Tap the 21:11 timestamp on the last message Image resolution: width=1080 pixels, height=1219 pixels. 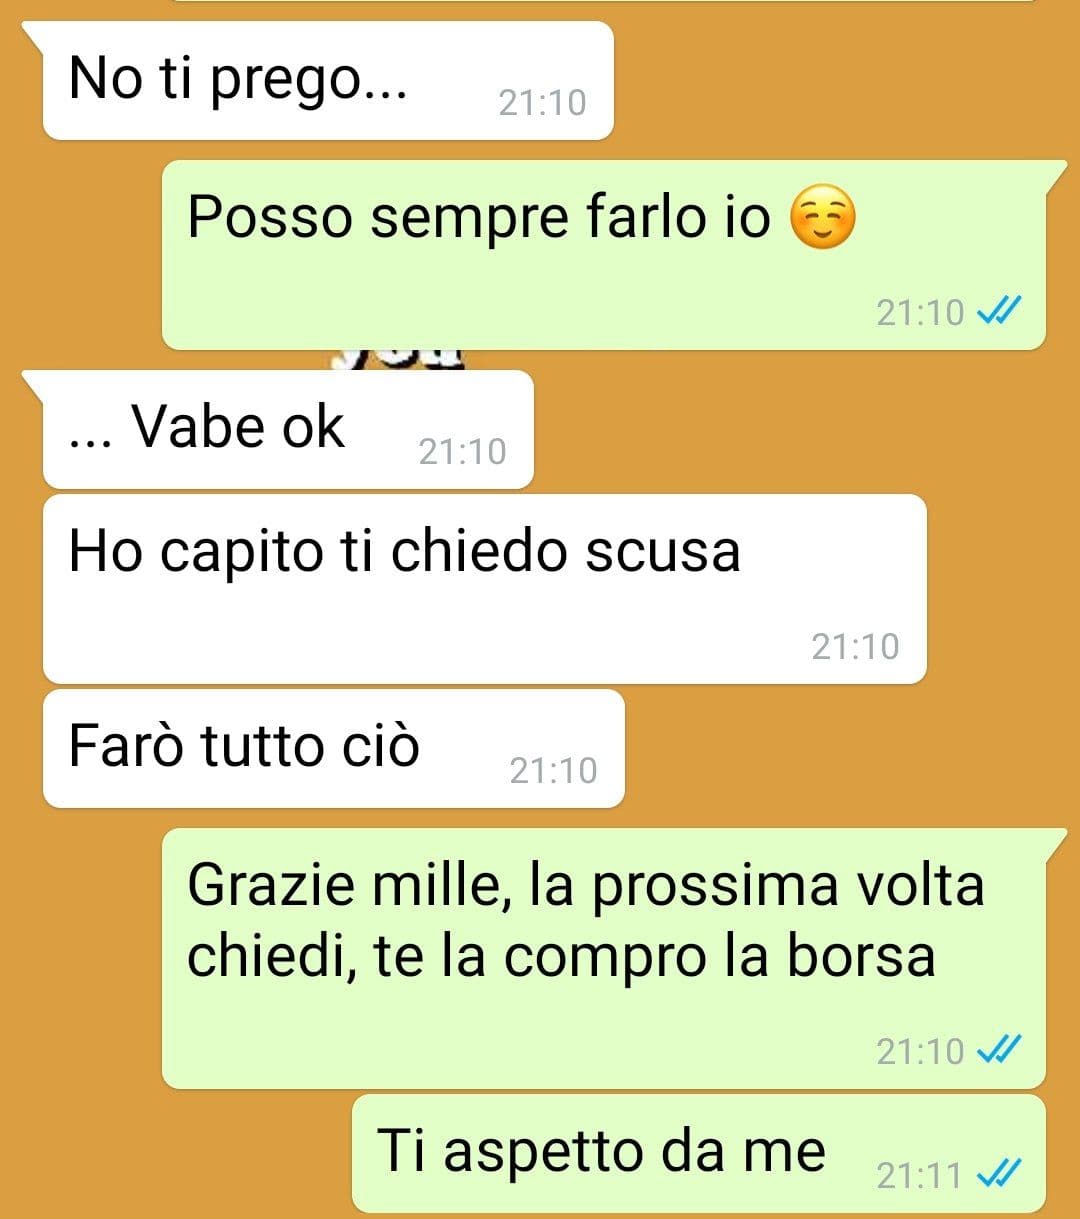point(919,1175)
